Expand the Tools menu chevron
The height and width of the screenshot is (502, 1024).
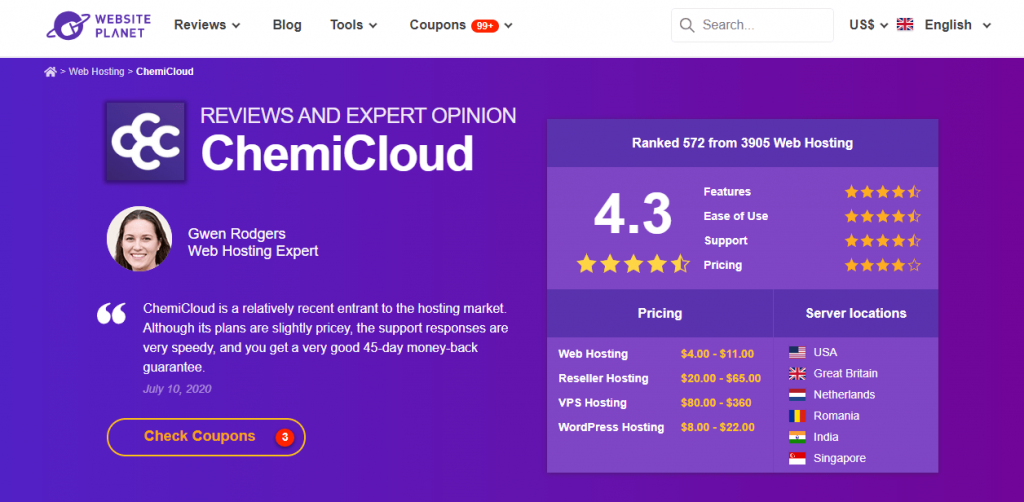click(x=373, y=25)
